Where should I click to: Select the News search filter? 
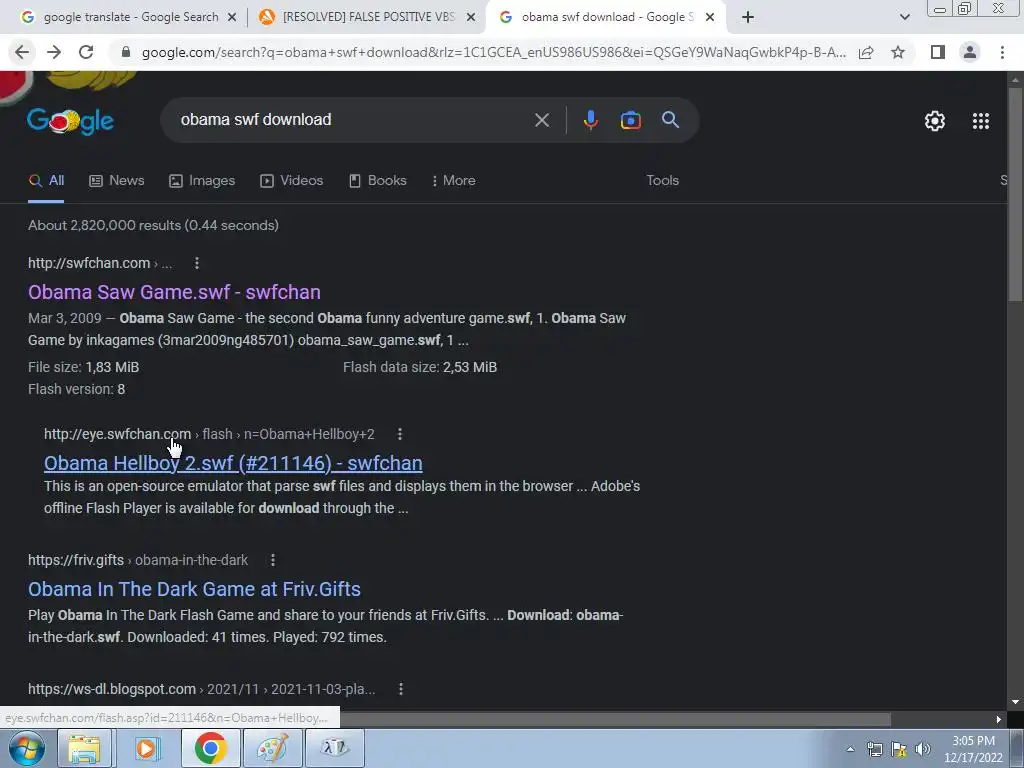click(117, 181)
